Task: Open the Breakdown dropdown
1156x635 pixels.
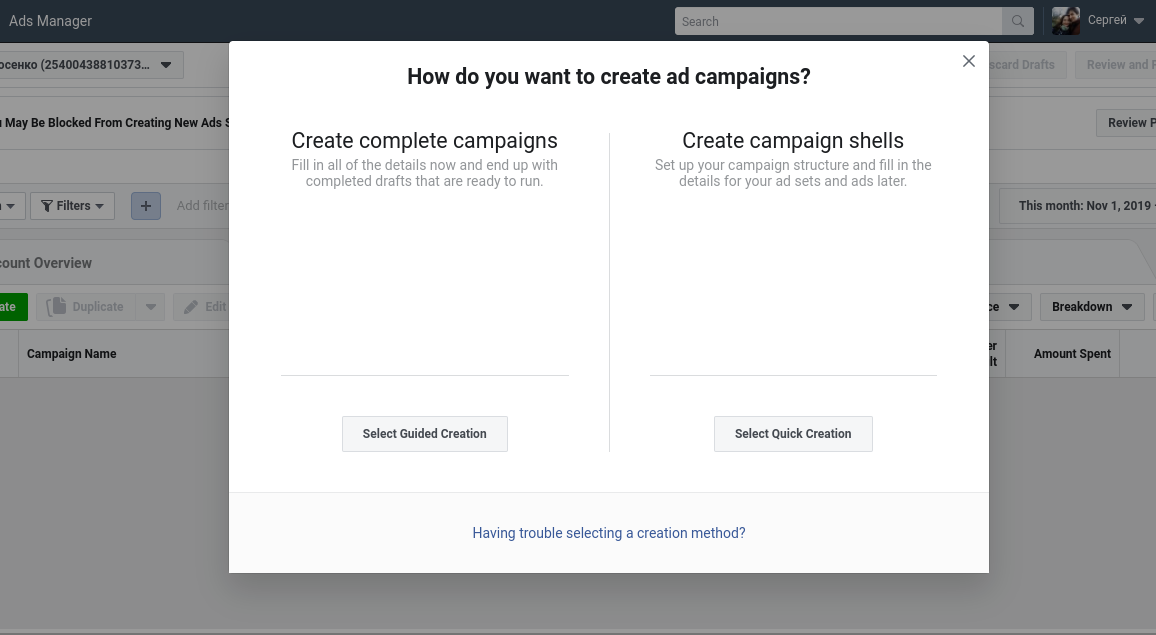Action: pyautogui.click(x=1091, y=307)
